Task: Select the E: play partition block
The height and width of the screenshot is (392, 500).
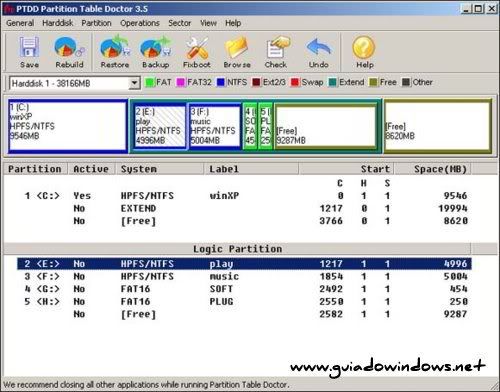Action: 160,126
